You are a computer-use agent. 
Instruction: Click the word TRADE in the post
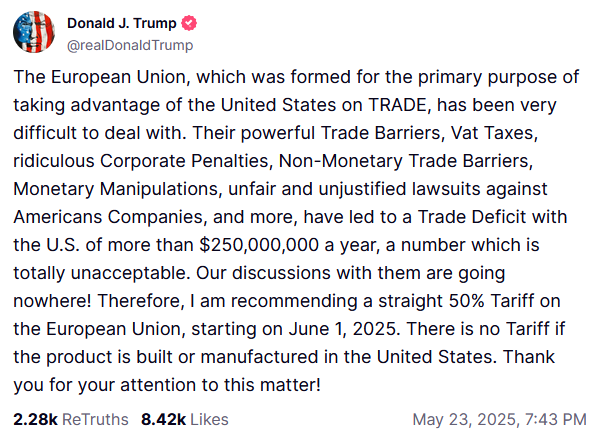[x=399, y=105]
